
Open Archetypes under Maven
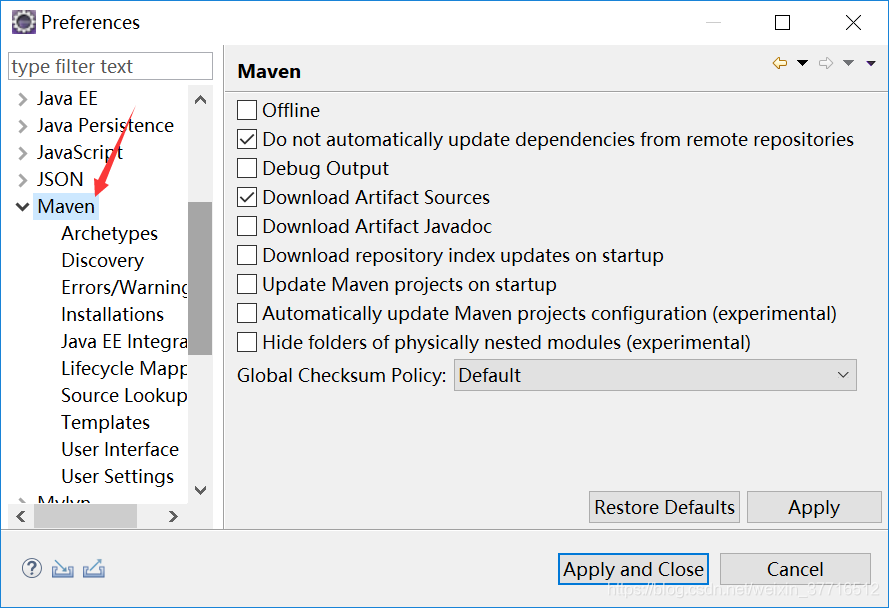pos(109,234)
